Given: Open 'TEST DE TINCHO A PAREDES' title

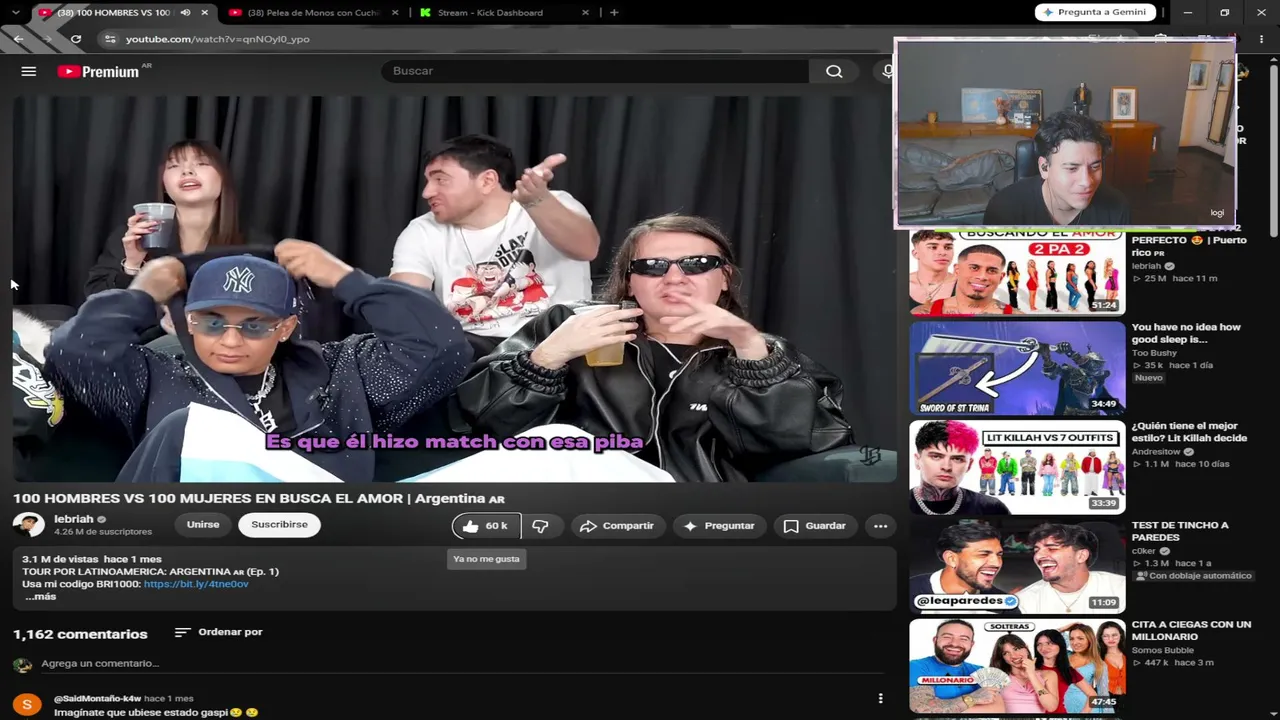Looking at the screenshot, I should [x=1180, y=531].
